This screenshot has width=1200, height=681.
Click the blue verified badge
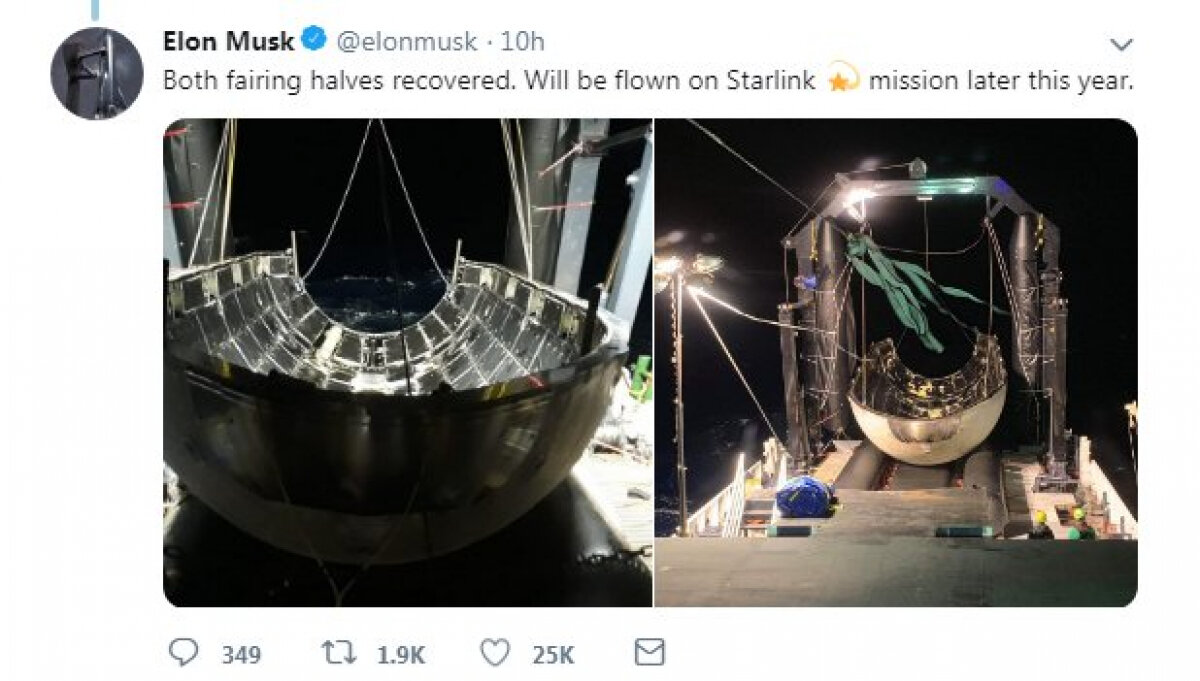314,41
